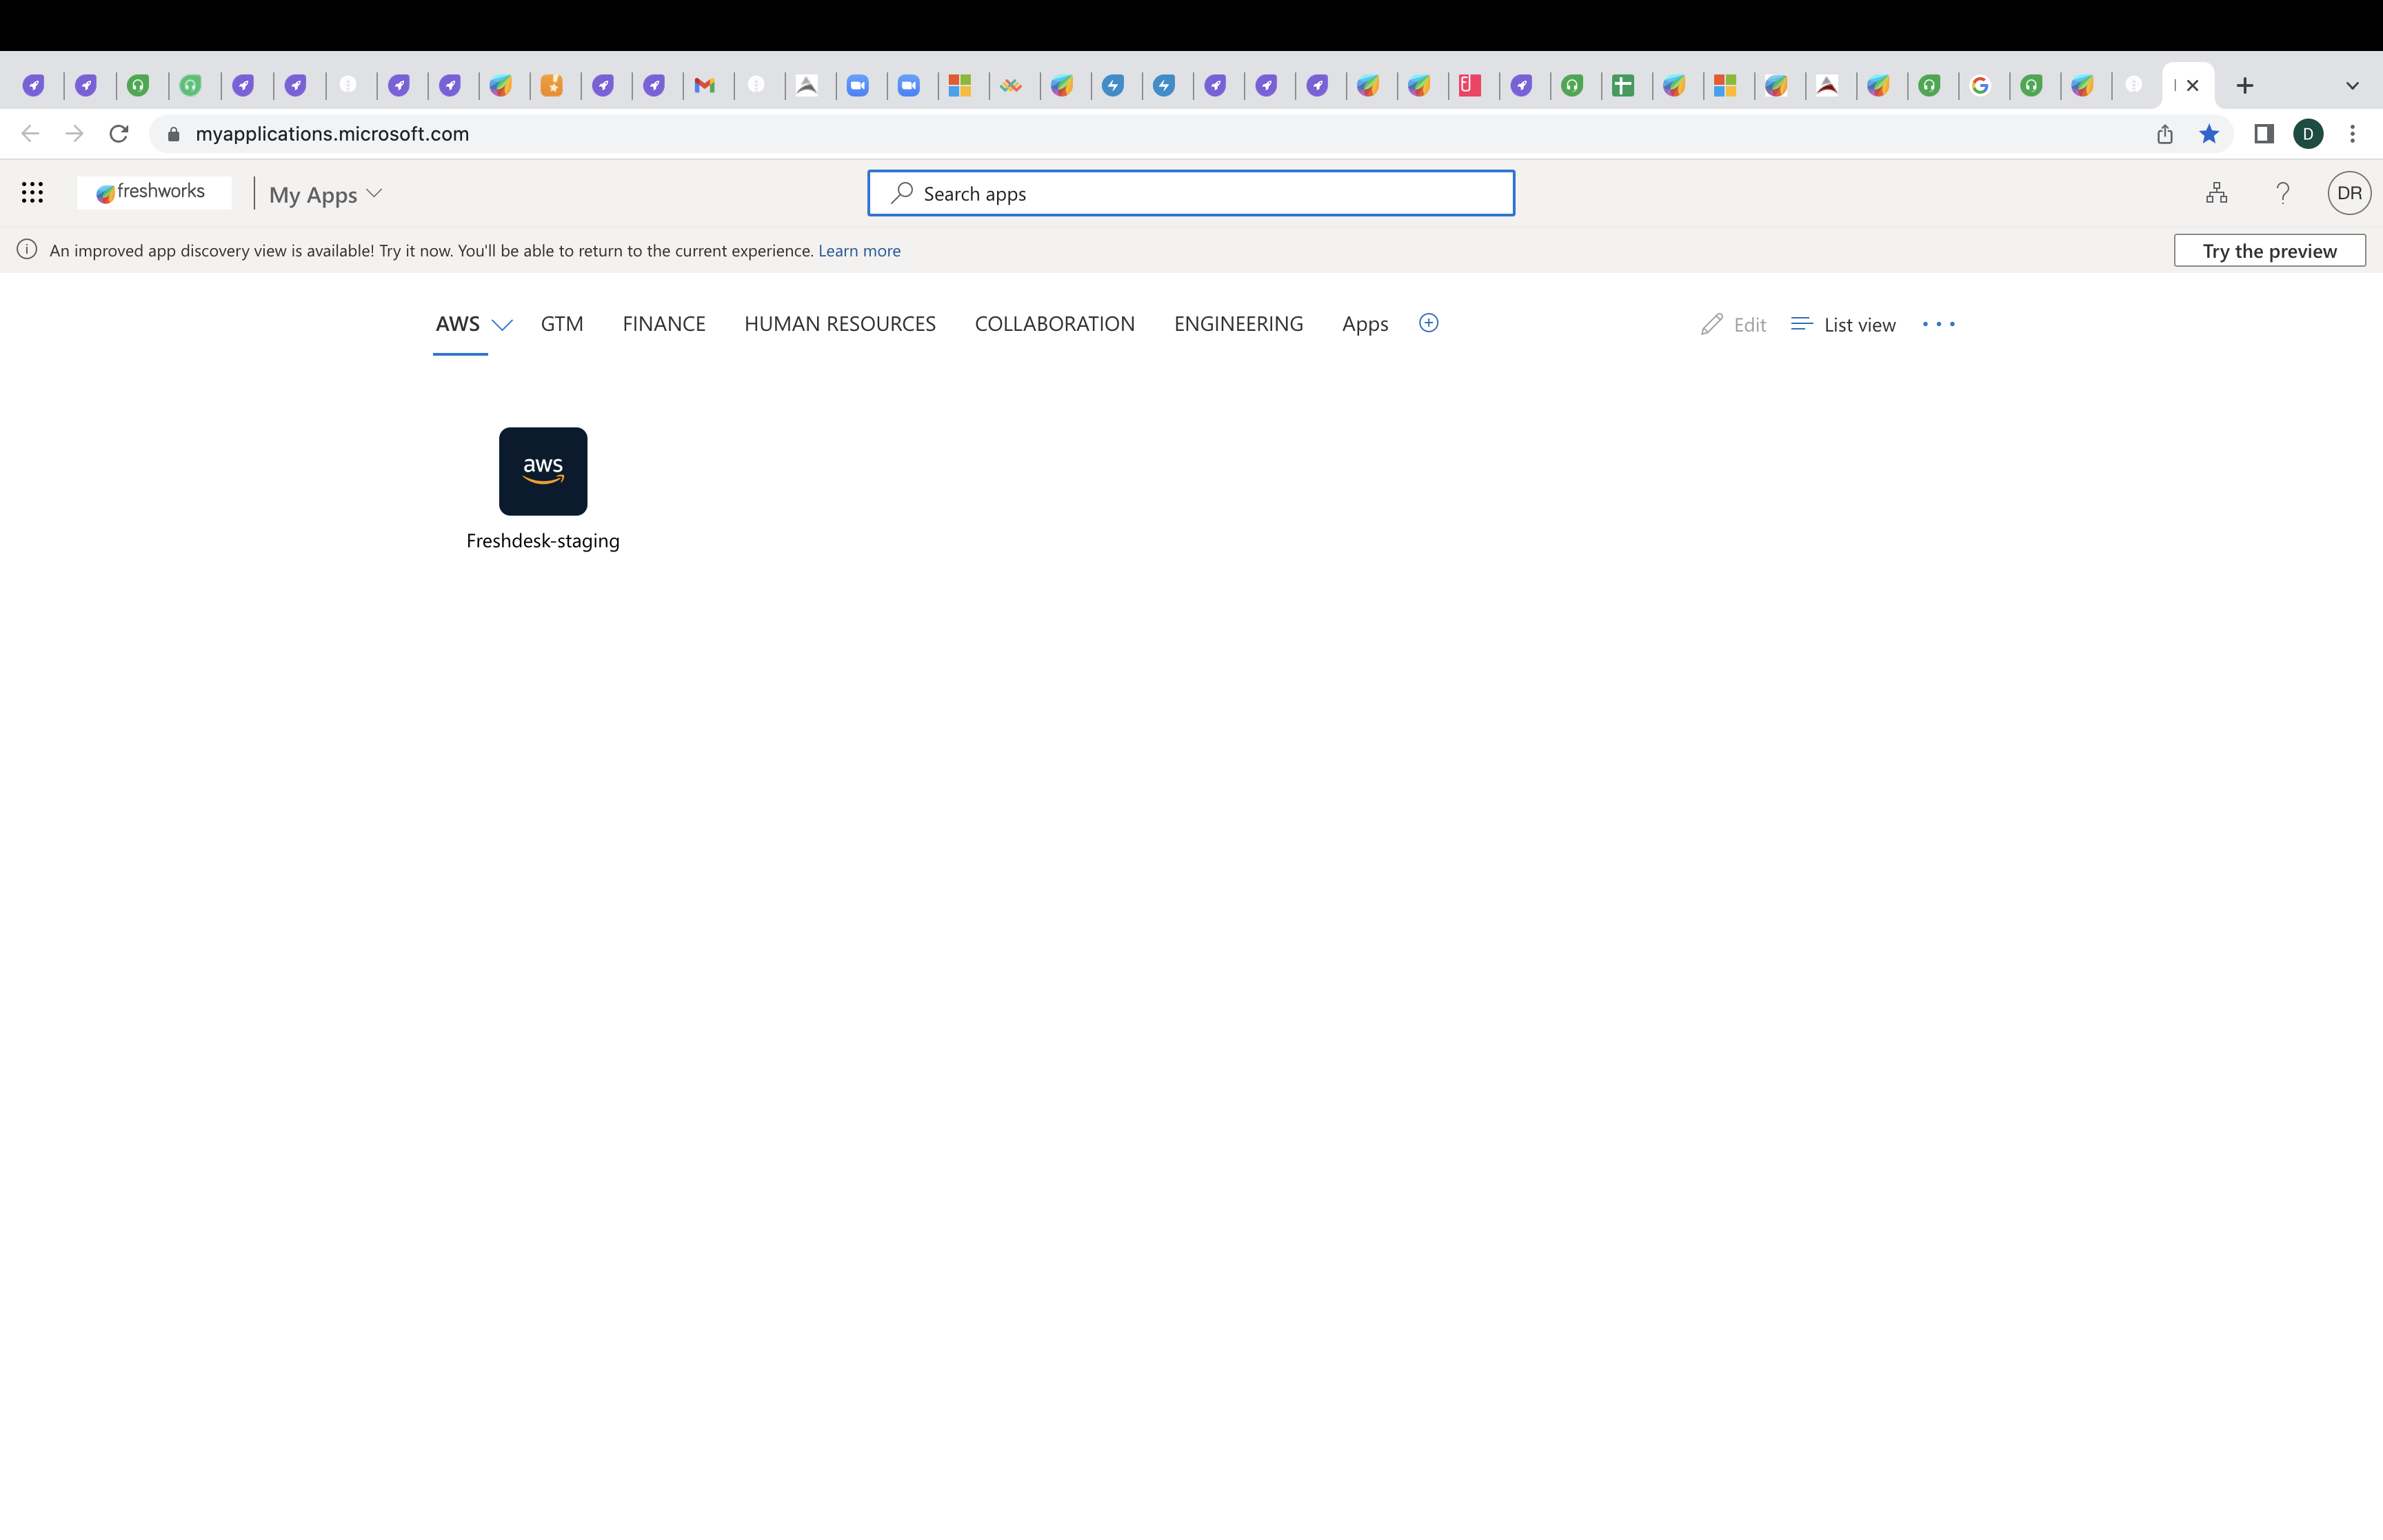Switch to the FINANCE tab
Image resolution: width=2383 pixels, height=1540 pixels.
(x=664, y=324)
